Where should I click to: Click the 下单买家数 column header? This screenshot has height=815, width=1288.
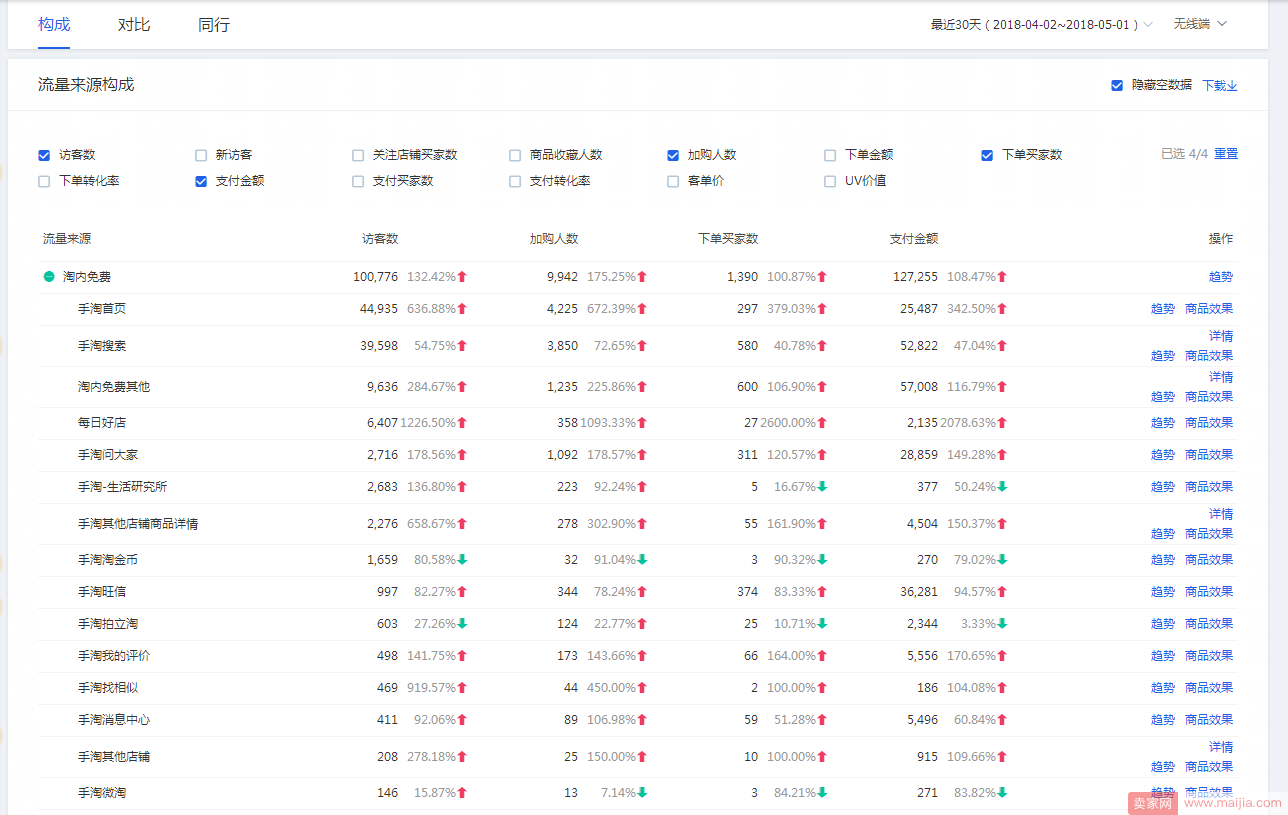click(728, 239)
